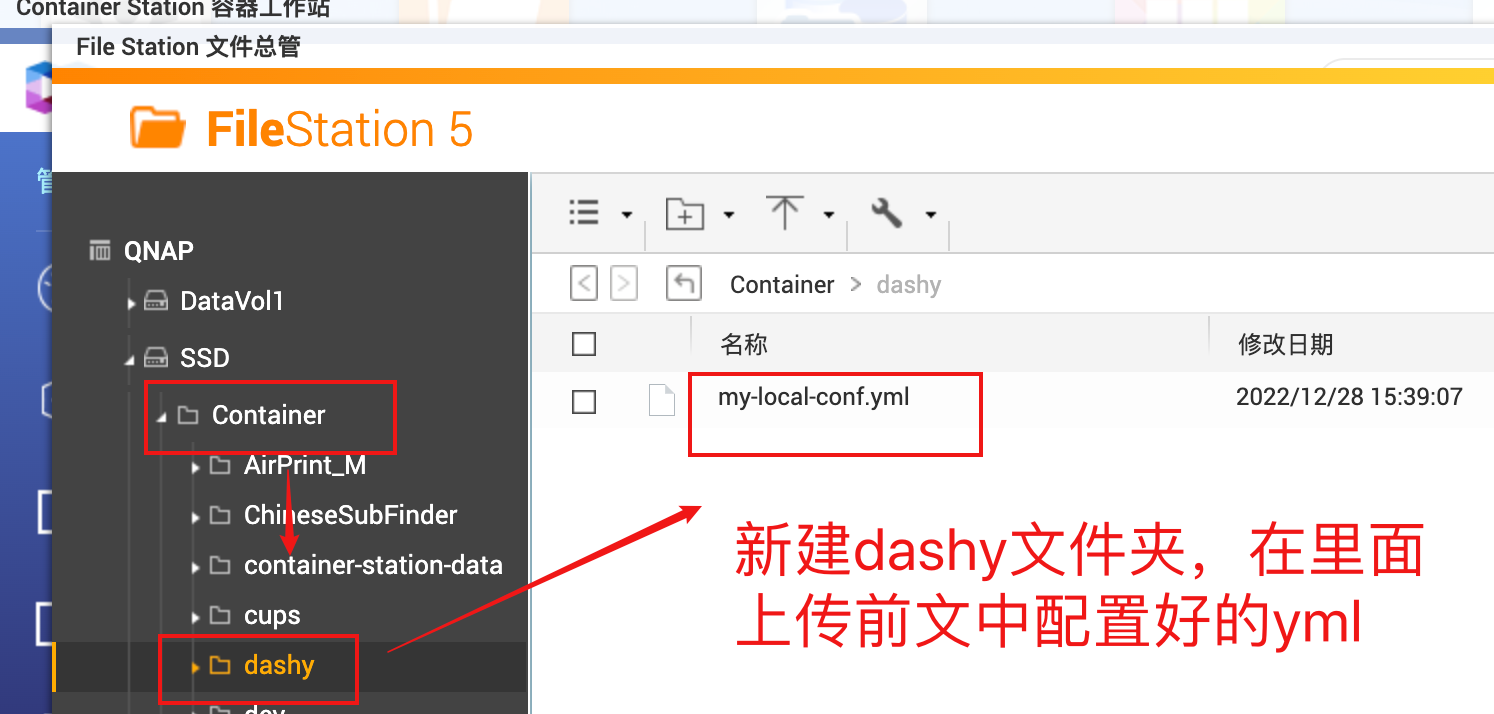Open the view mode dropdown arrow
The image size is (1494, 714).
627,214
